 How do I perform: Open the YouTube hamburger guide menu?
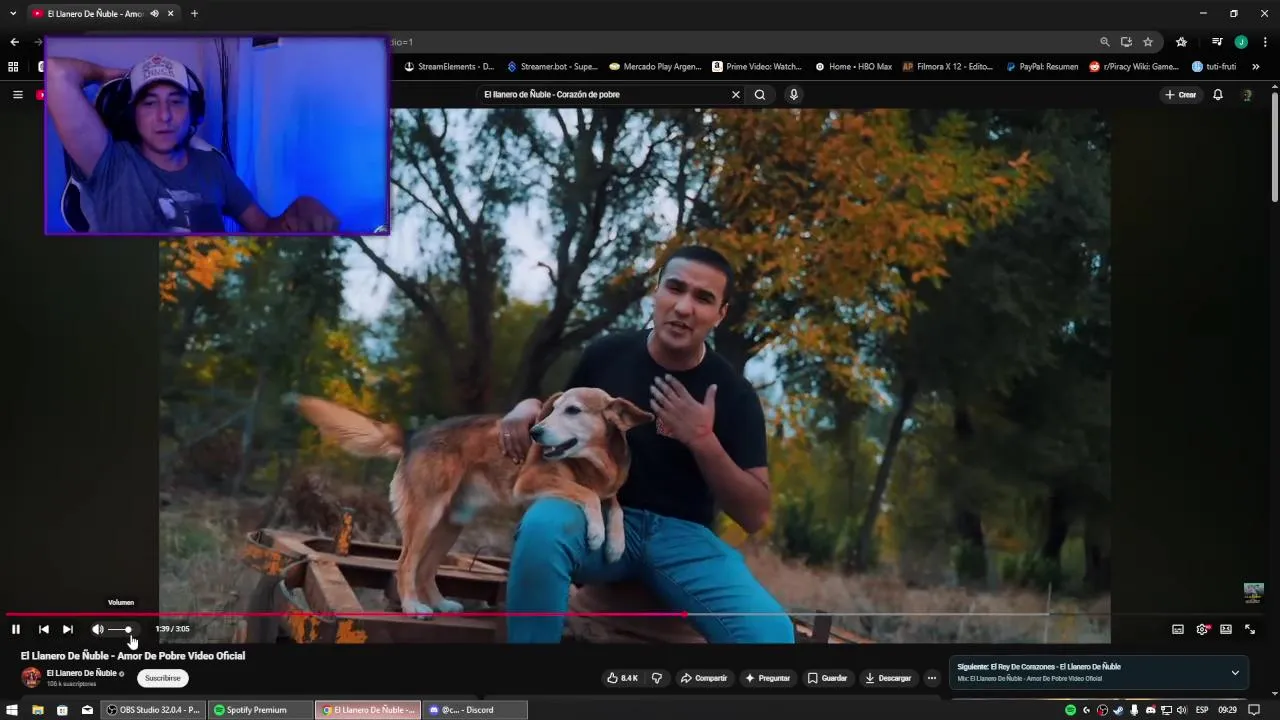(x=17, y=95)
